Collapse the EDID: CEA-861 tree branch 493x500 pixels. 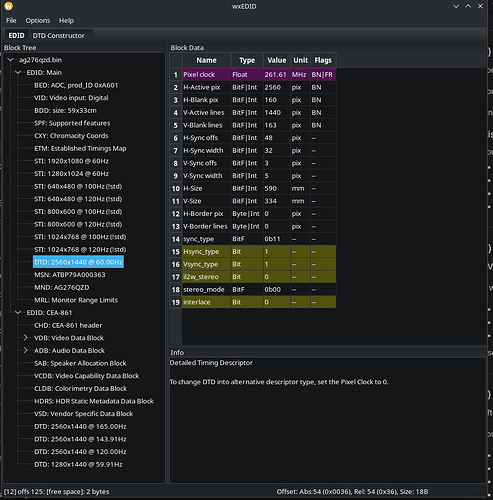click(x=18, y=313)
